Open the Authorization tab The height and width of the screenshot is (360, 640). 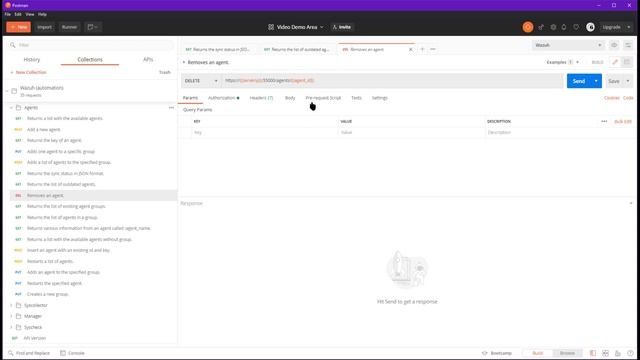coord(223,98)
